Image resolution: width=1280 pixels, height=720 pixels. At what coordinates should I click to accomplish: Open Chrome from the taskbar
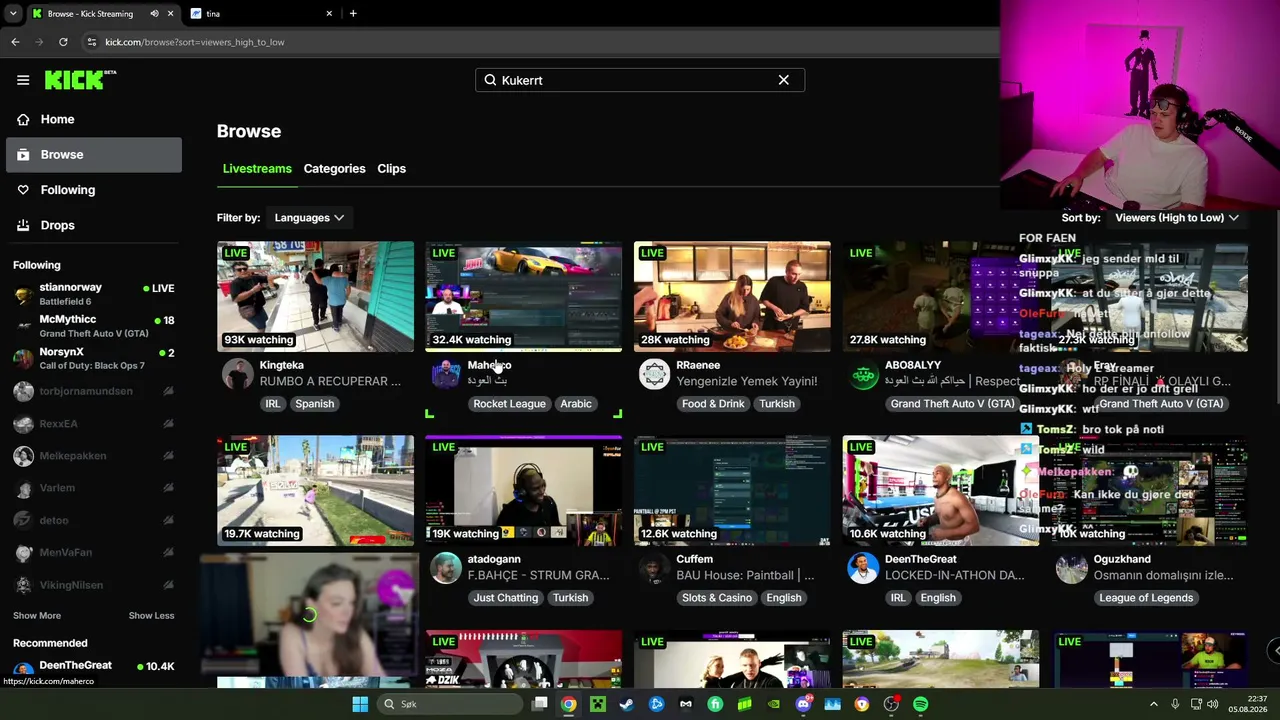(x=568, y=704)
